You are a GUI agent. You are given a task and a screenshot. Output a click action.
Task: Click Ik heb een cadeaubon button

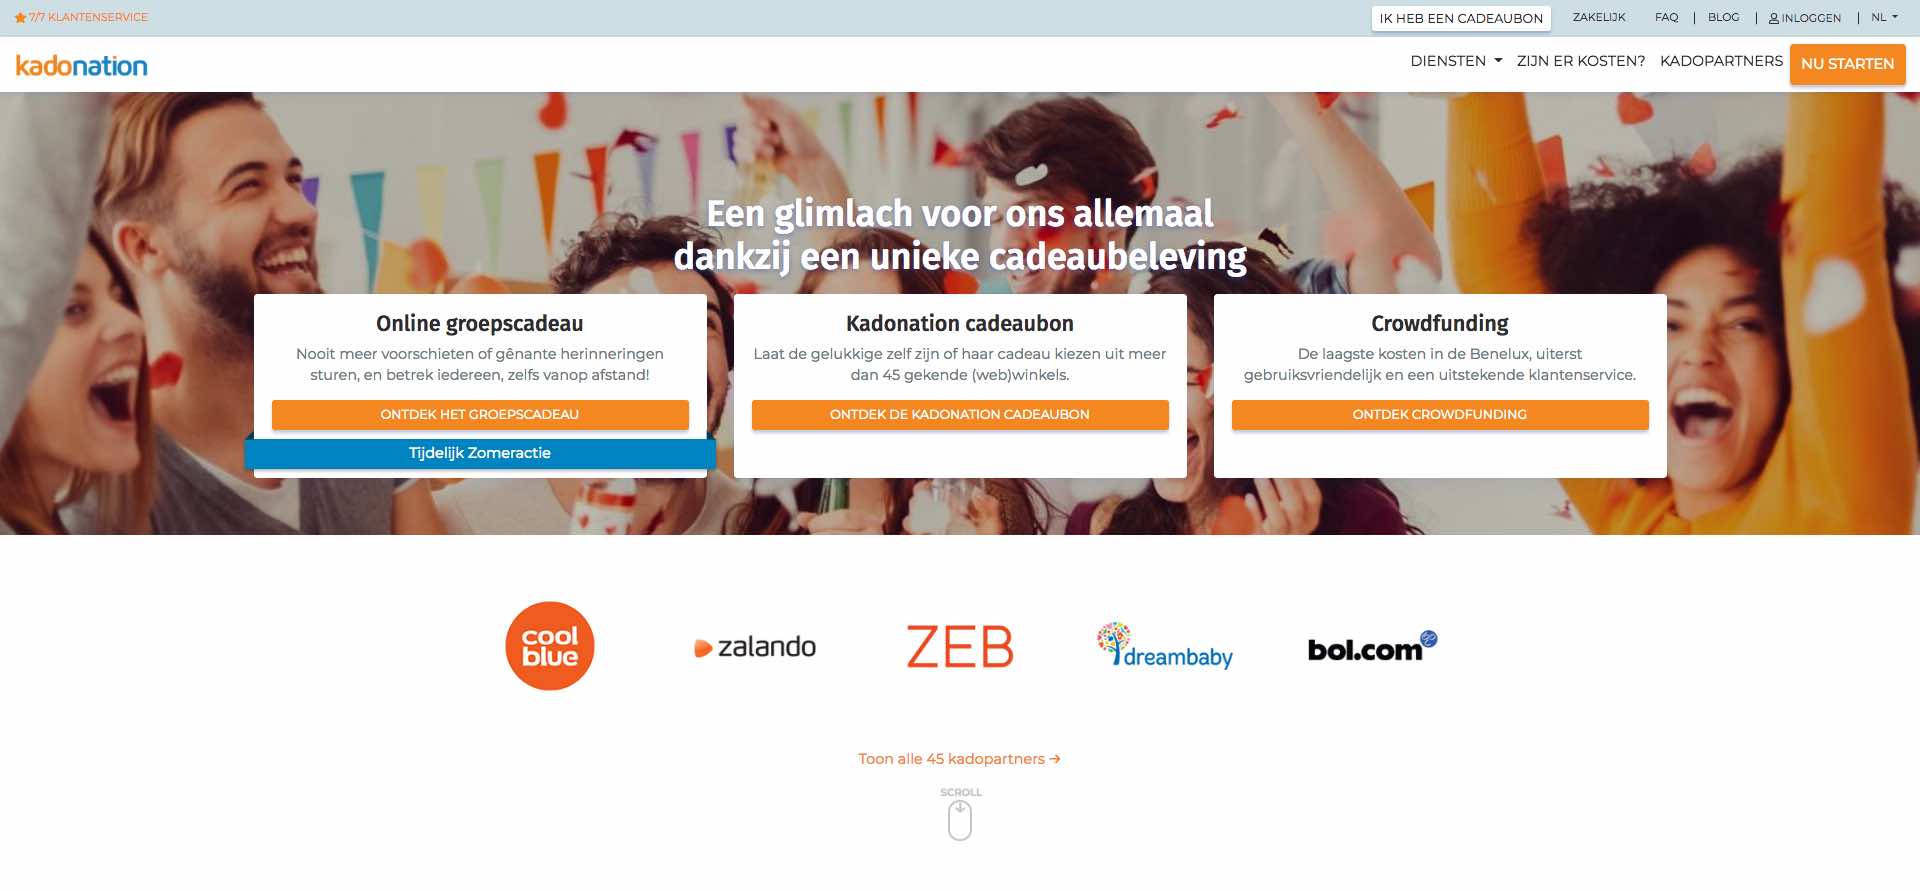click(x=1461, y=18)
